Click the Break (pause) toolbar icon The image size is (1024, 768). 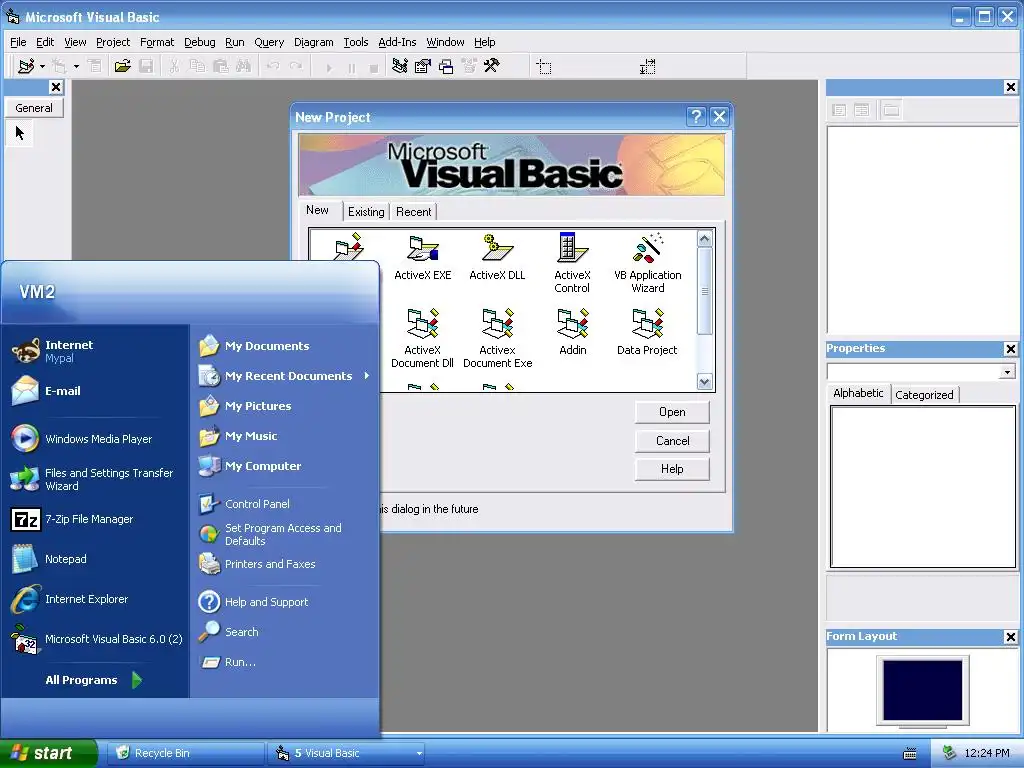[x=351, y=67]
